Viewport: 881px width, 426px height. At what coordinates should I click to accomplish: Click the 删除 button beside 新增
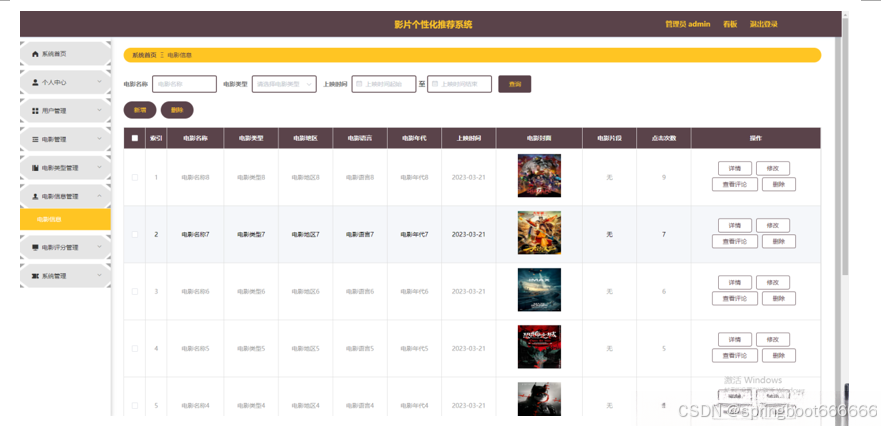177,110
